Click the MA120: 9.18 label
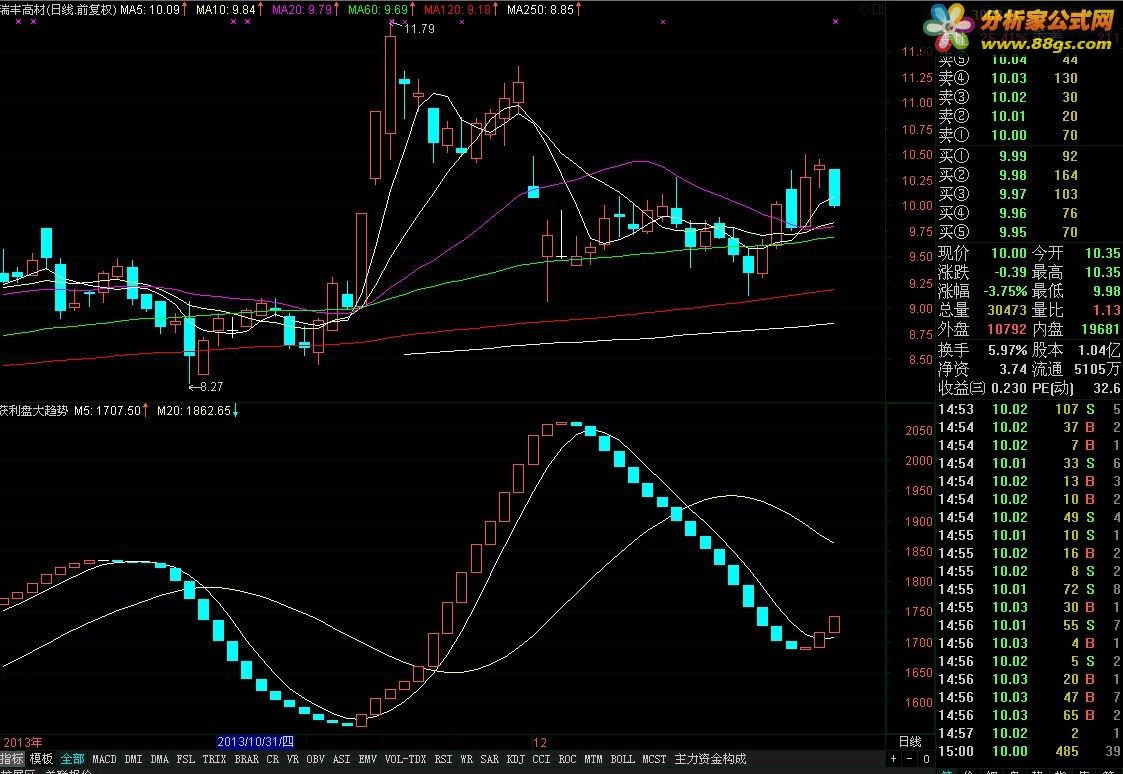The height and width of the screenshot is (774, 1123). coord(457,9)
